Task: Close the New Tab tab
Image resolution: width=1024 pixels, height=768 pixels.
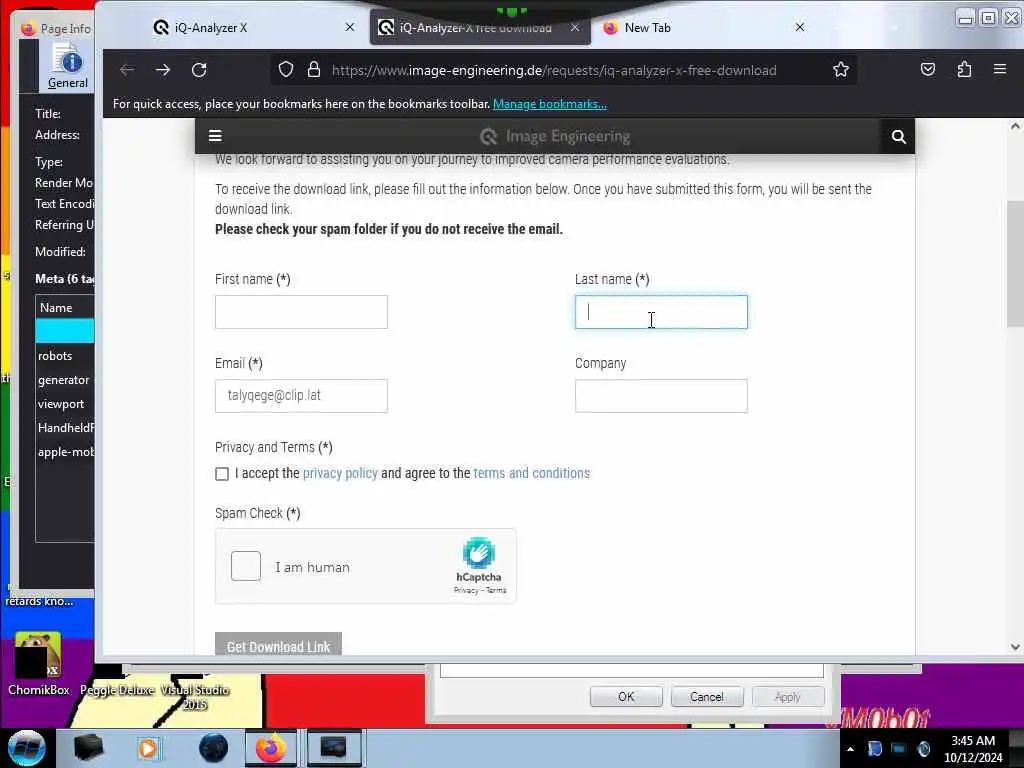Action: pos(799,27)
